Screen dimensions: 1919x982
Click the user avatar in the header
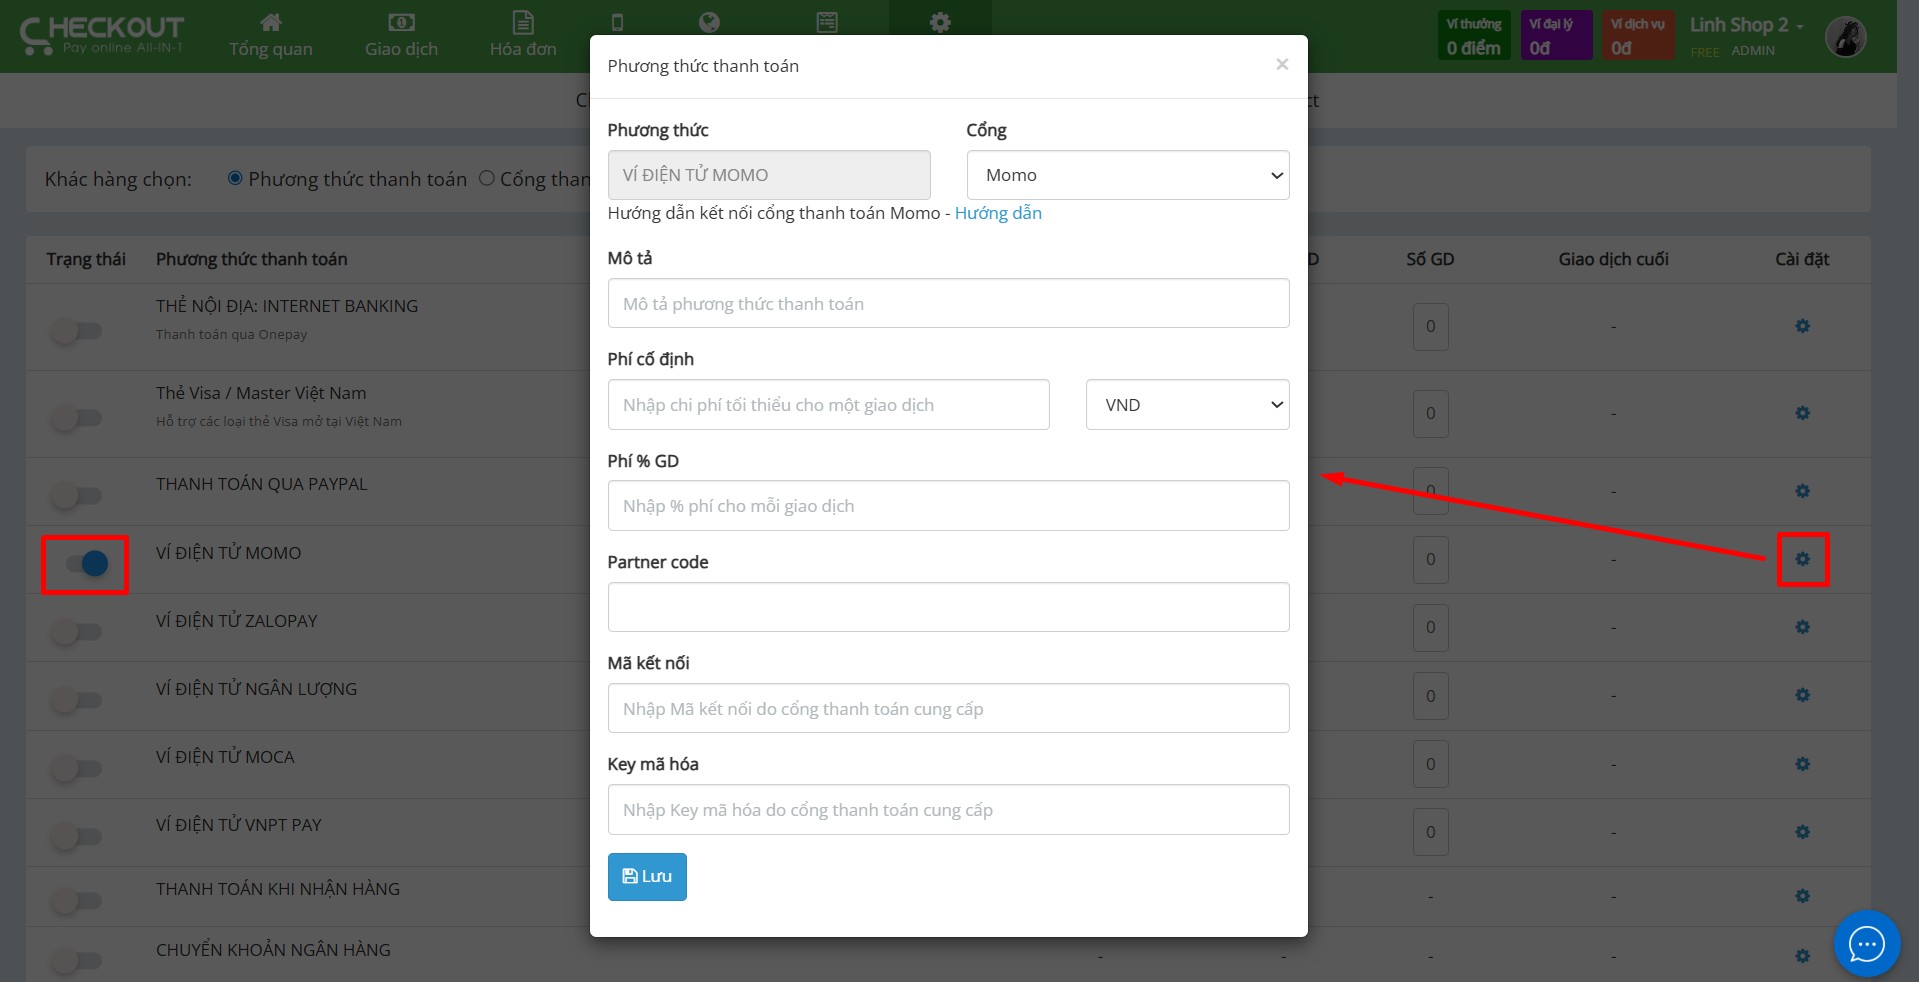[x=1845, y=37]
